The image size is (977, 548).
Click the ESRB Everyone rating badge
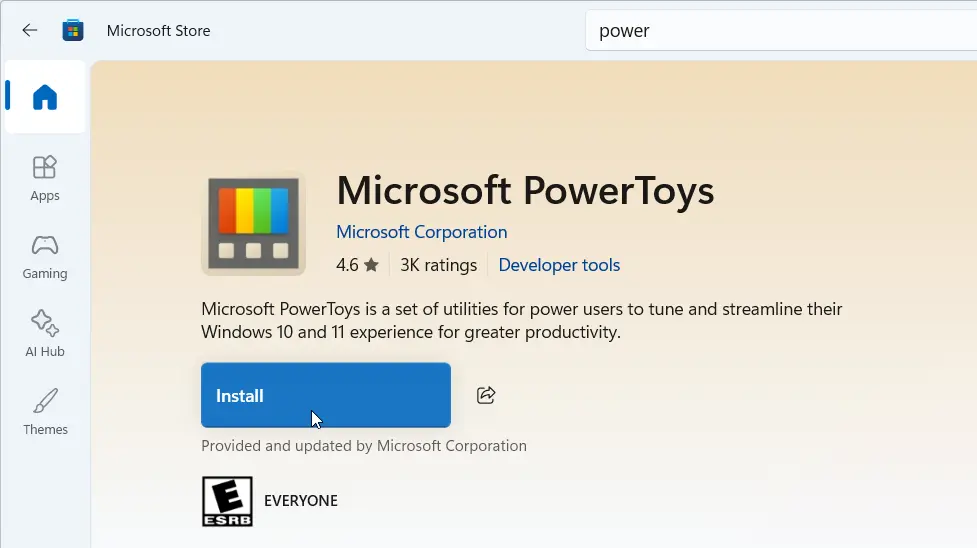227,501
